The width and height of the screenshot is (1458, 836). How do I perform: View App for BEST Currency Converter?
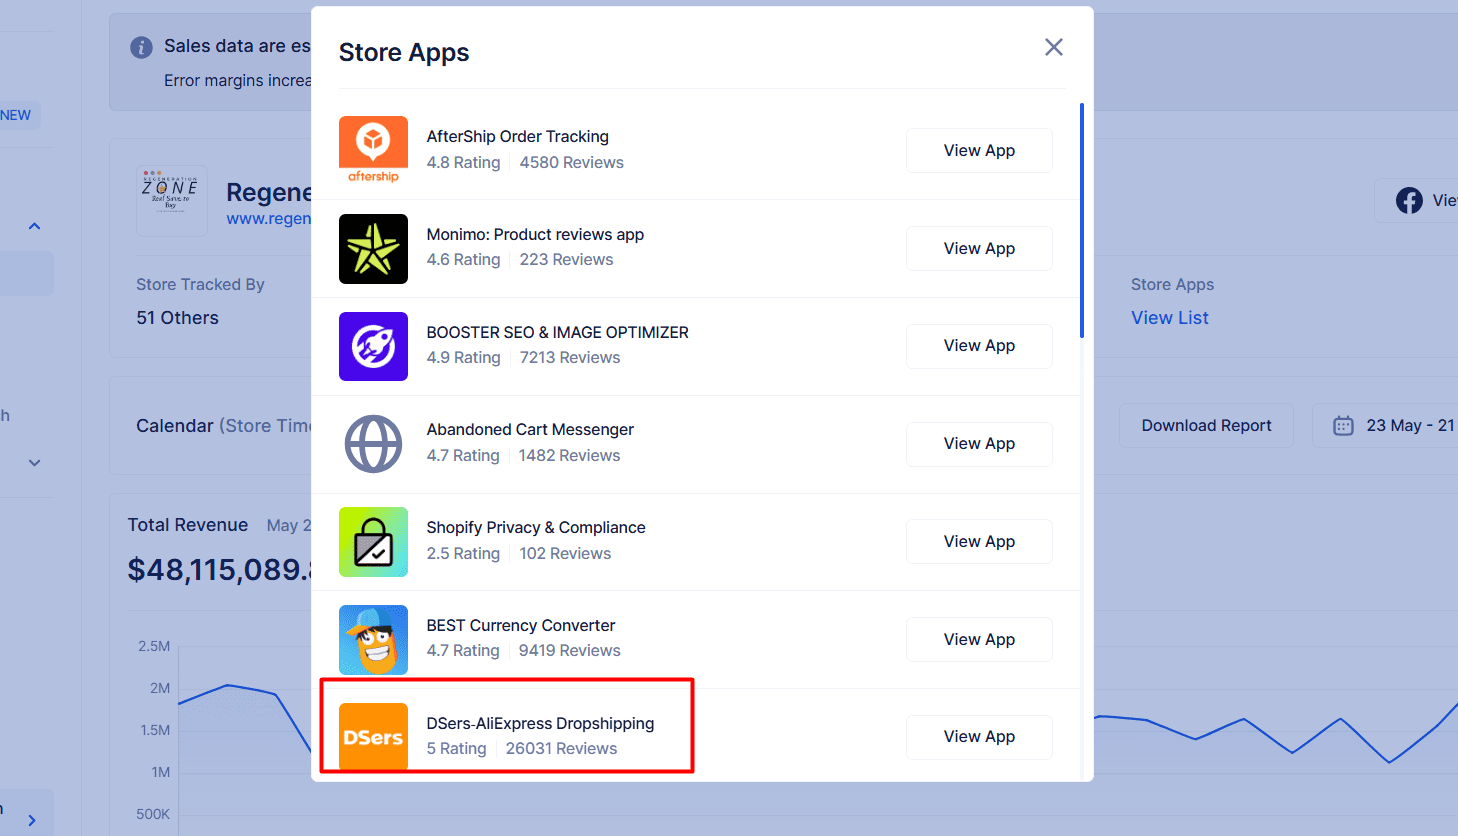(x=979, y=639)
